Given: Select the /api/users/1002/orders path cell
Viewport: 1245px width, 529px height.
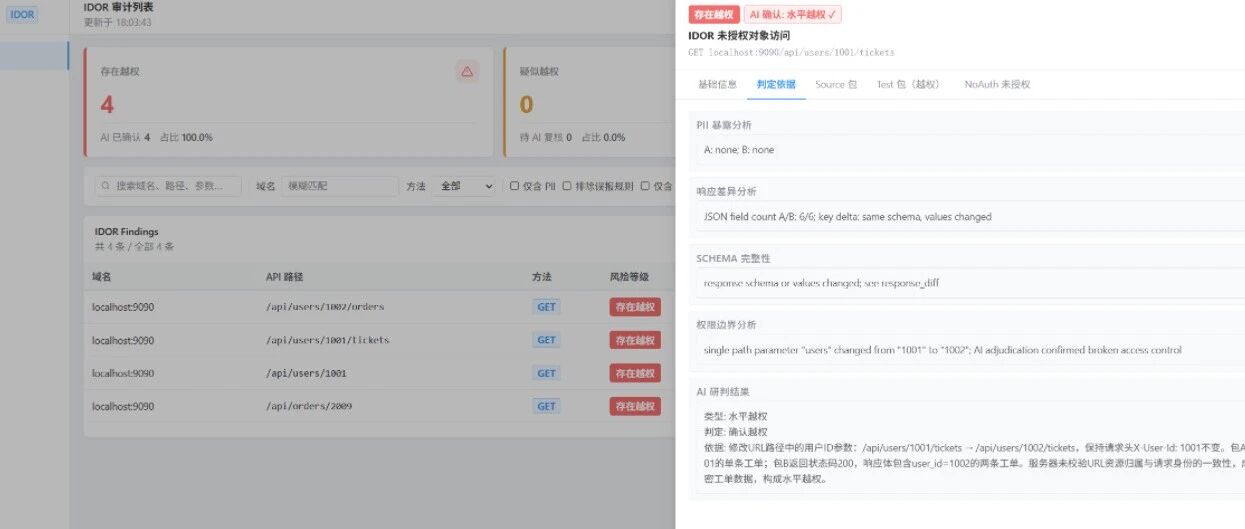Looking at the screenshot, I should [325, 307].
